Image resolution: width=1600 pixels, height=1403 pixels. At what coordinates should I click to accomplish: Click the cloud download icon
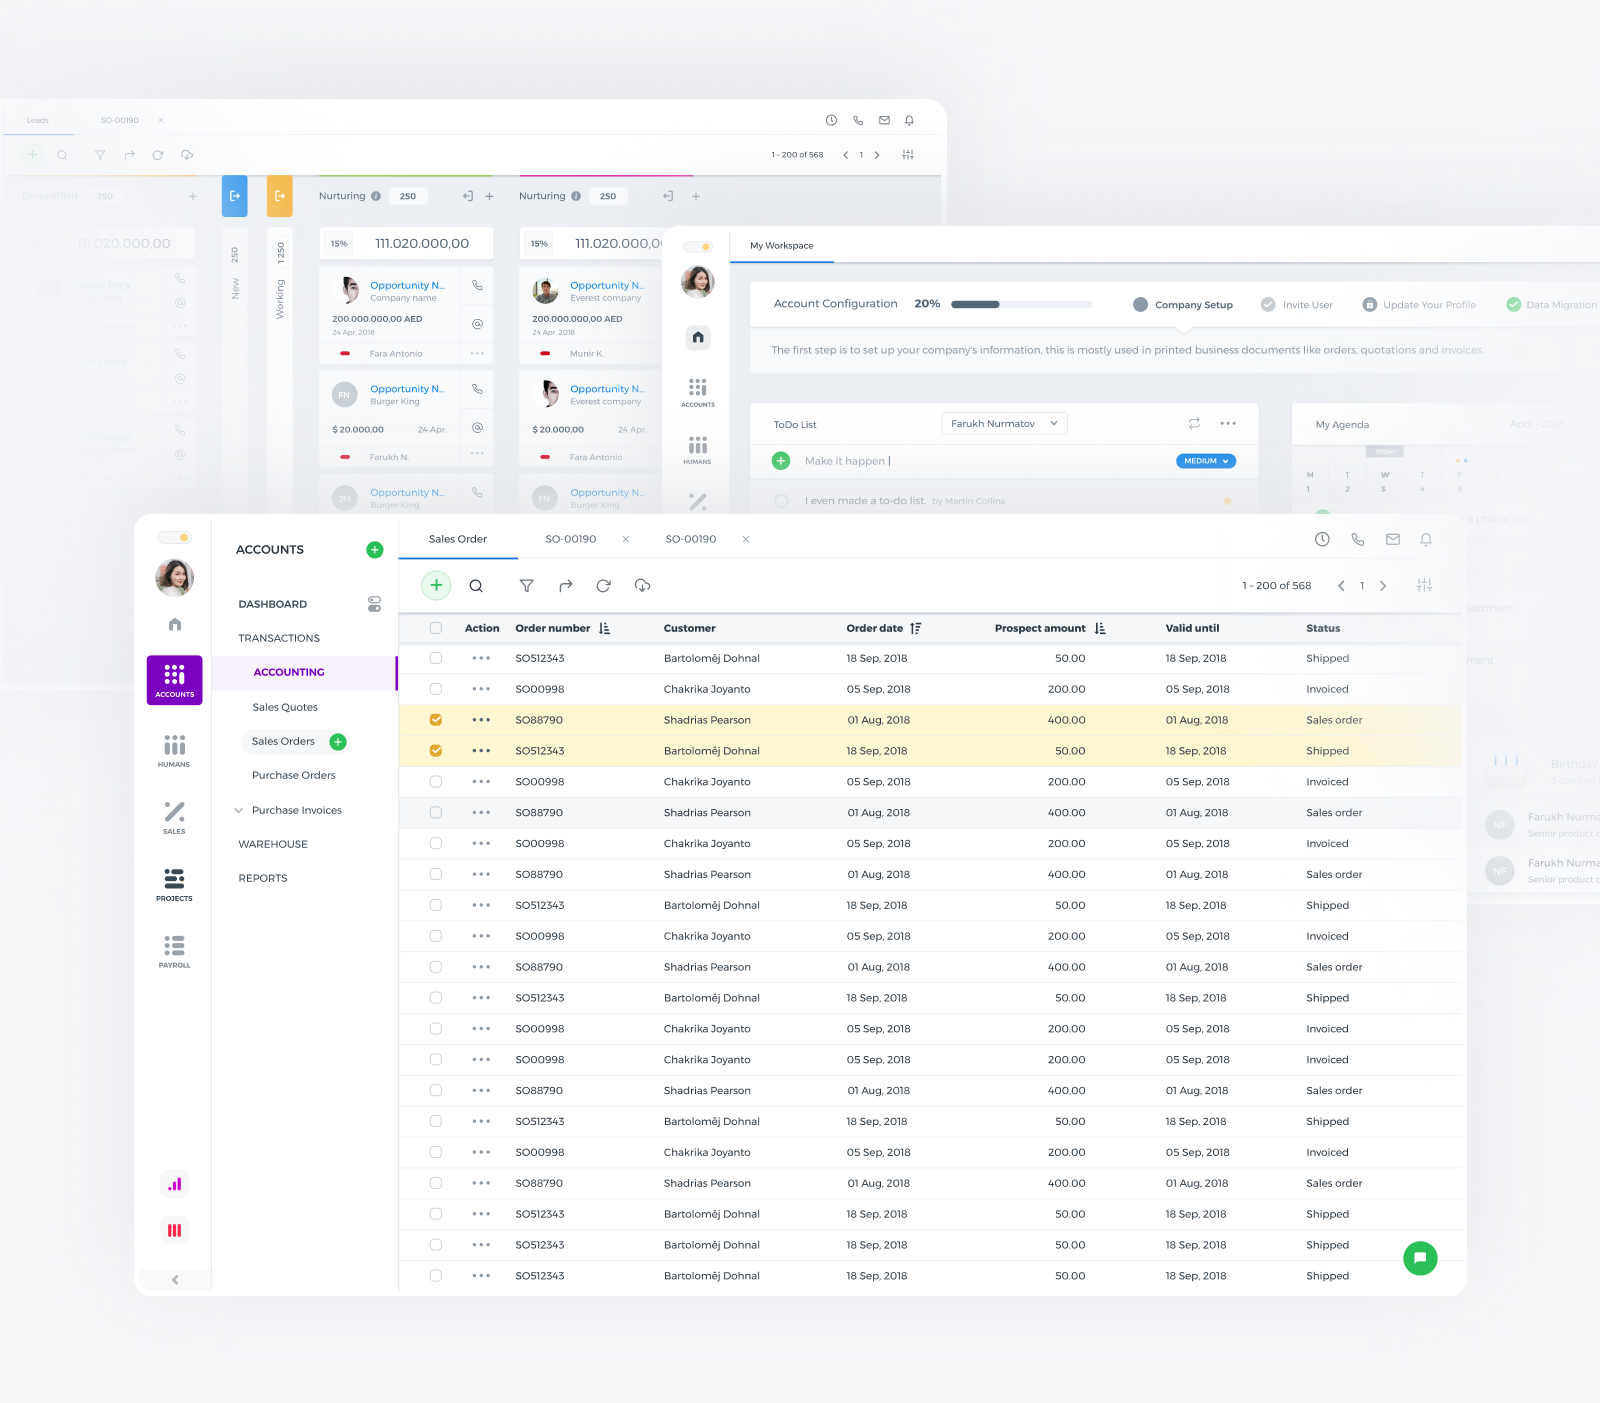point(642,586)
